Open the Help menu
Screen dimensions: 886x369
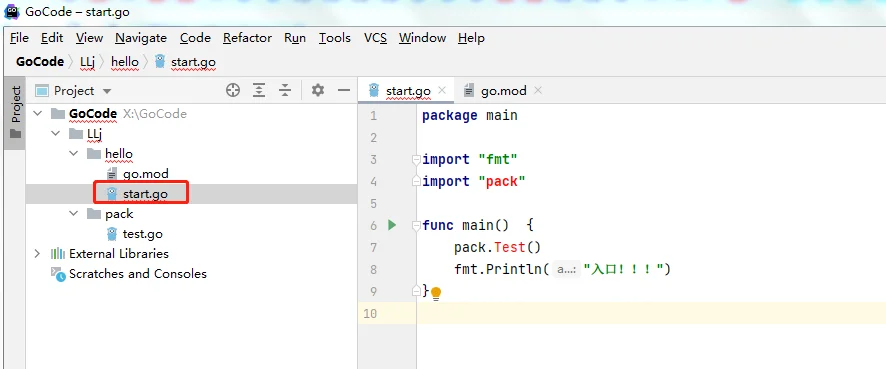click(471, 38)
